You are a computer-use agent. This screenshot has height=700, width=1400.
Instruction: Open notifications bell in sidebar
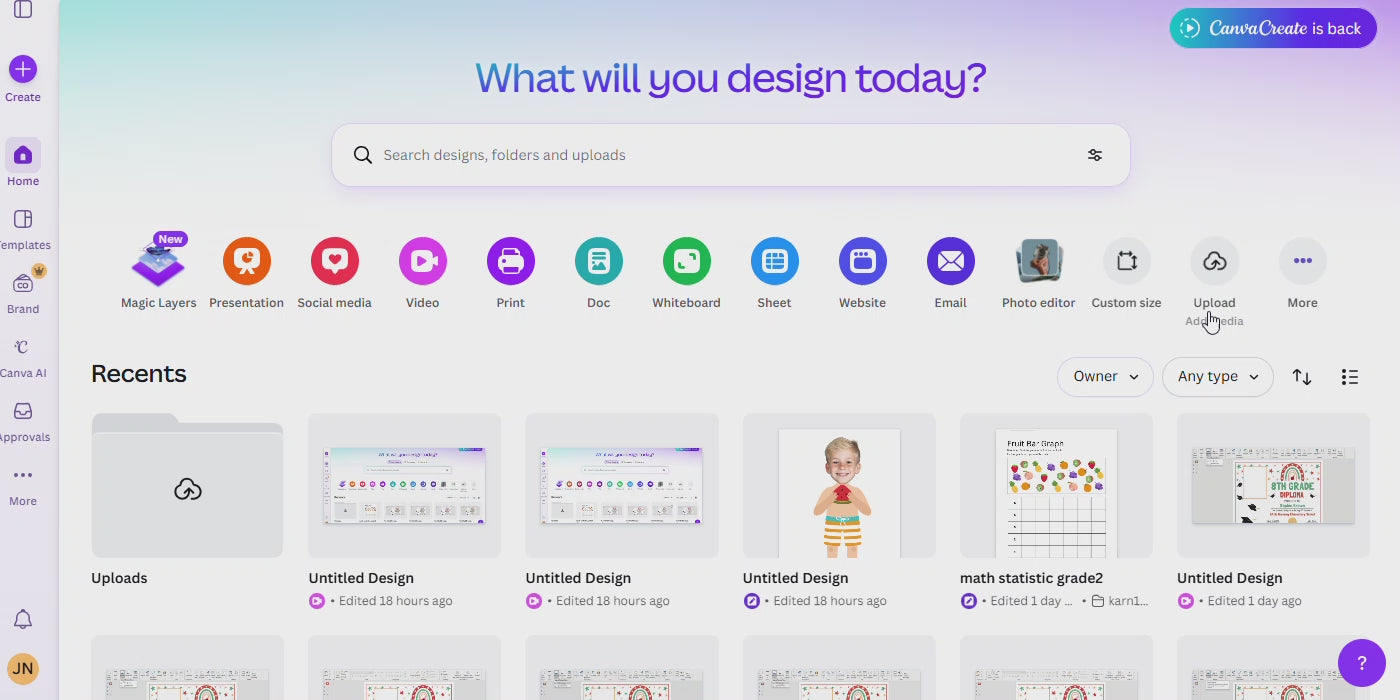click(23, 620)
